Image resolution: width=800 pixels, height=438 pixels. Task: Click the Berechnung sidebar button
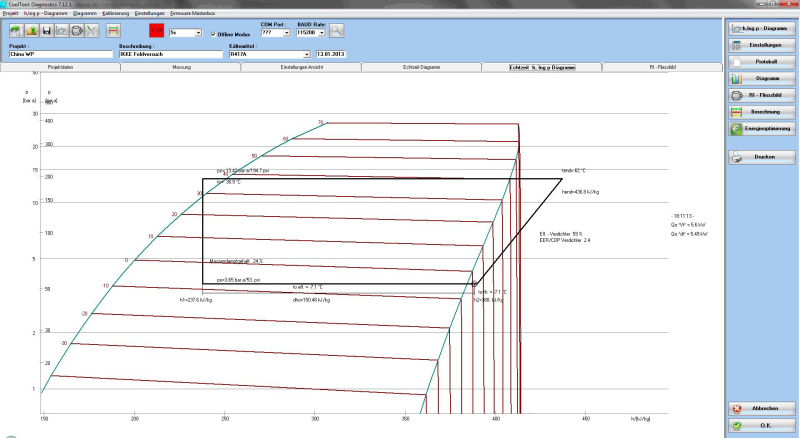[x=761, y=112]
